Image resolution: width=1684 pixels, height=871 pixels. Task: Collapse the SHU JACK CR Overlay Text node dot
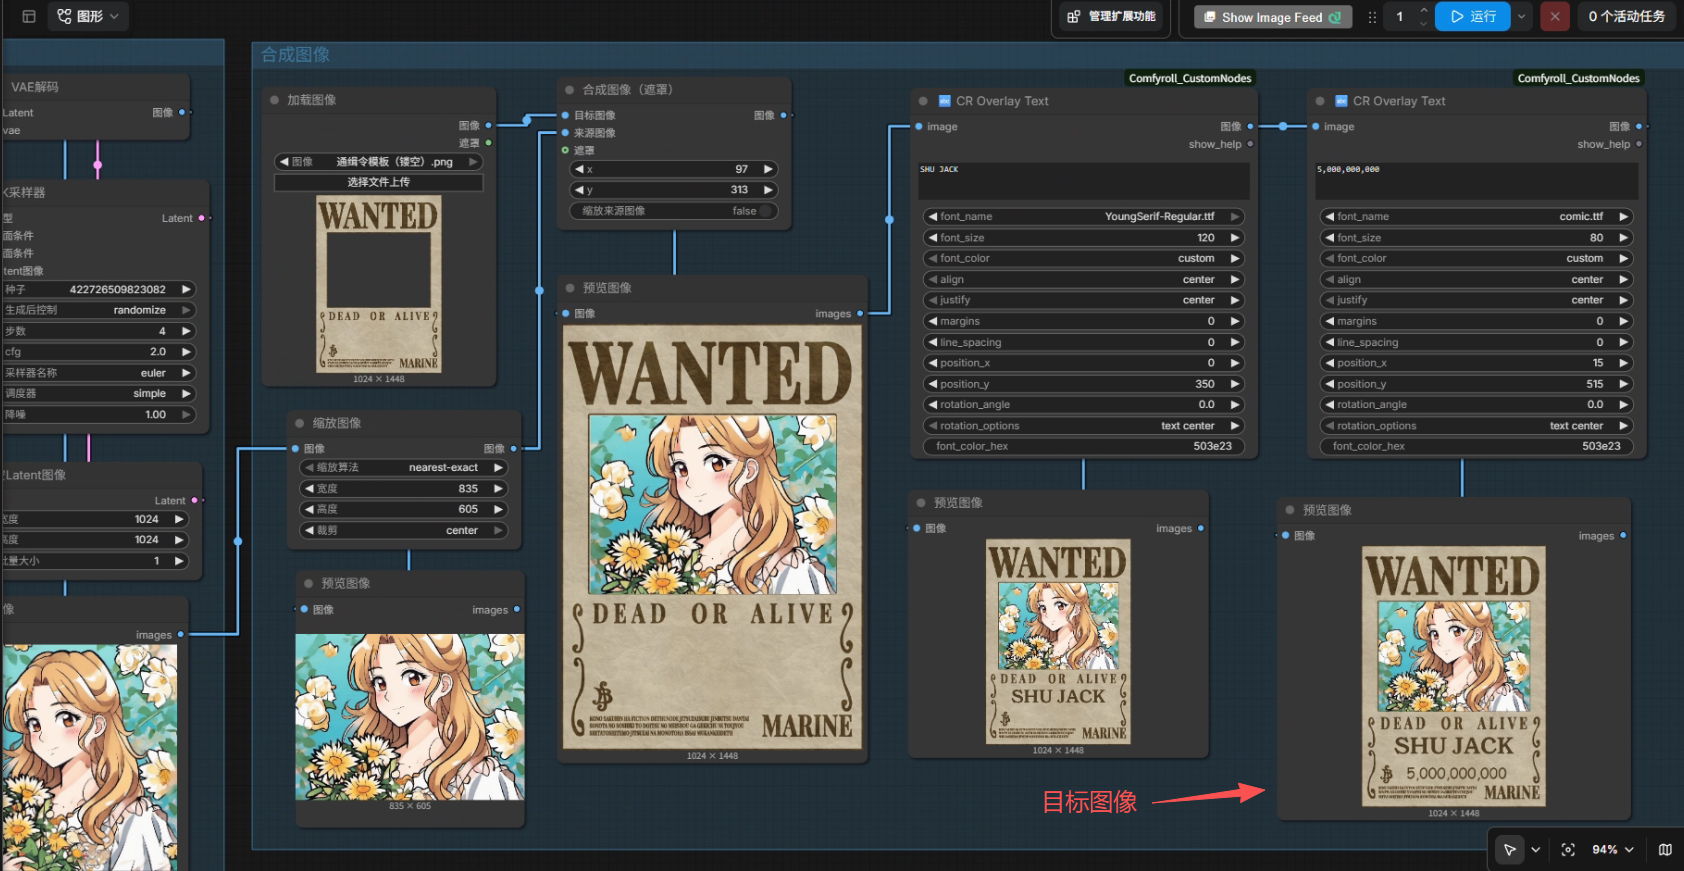923,101
